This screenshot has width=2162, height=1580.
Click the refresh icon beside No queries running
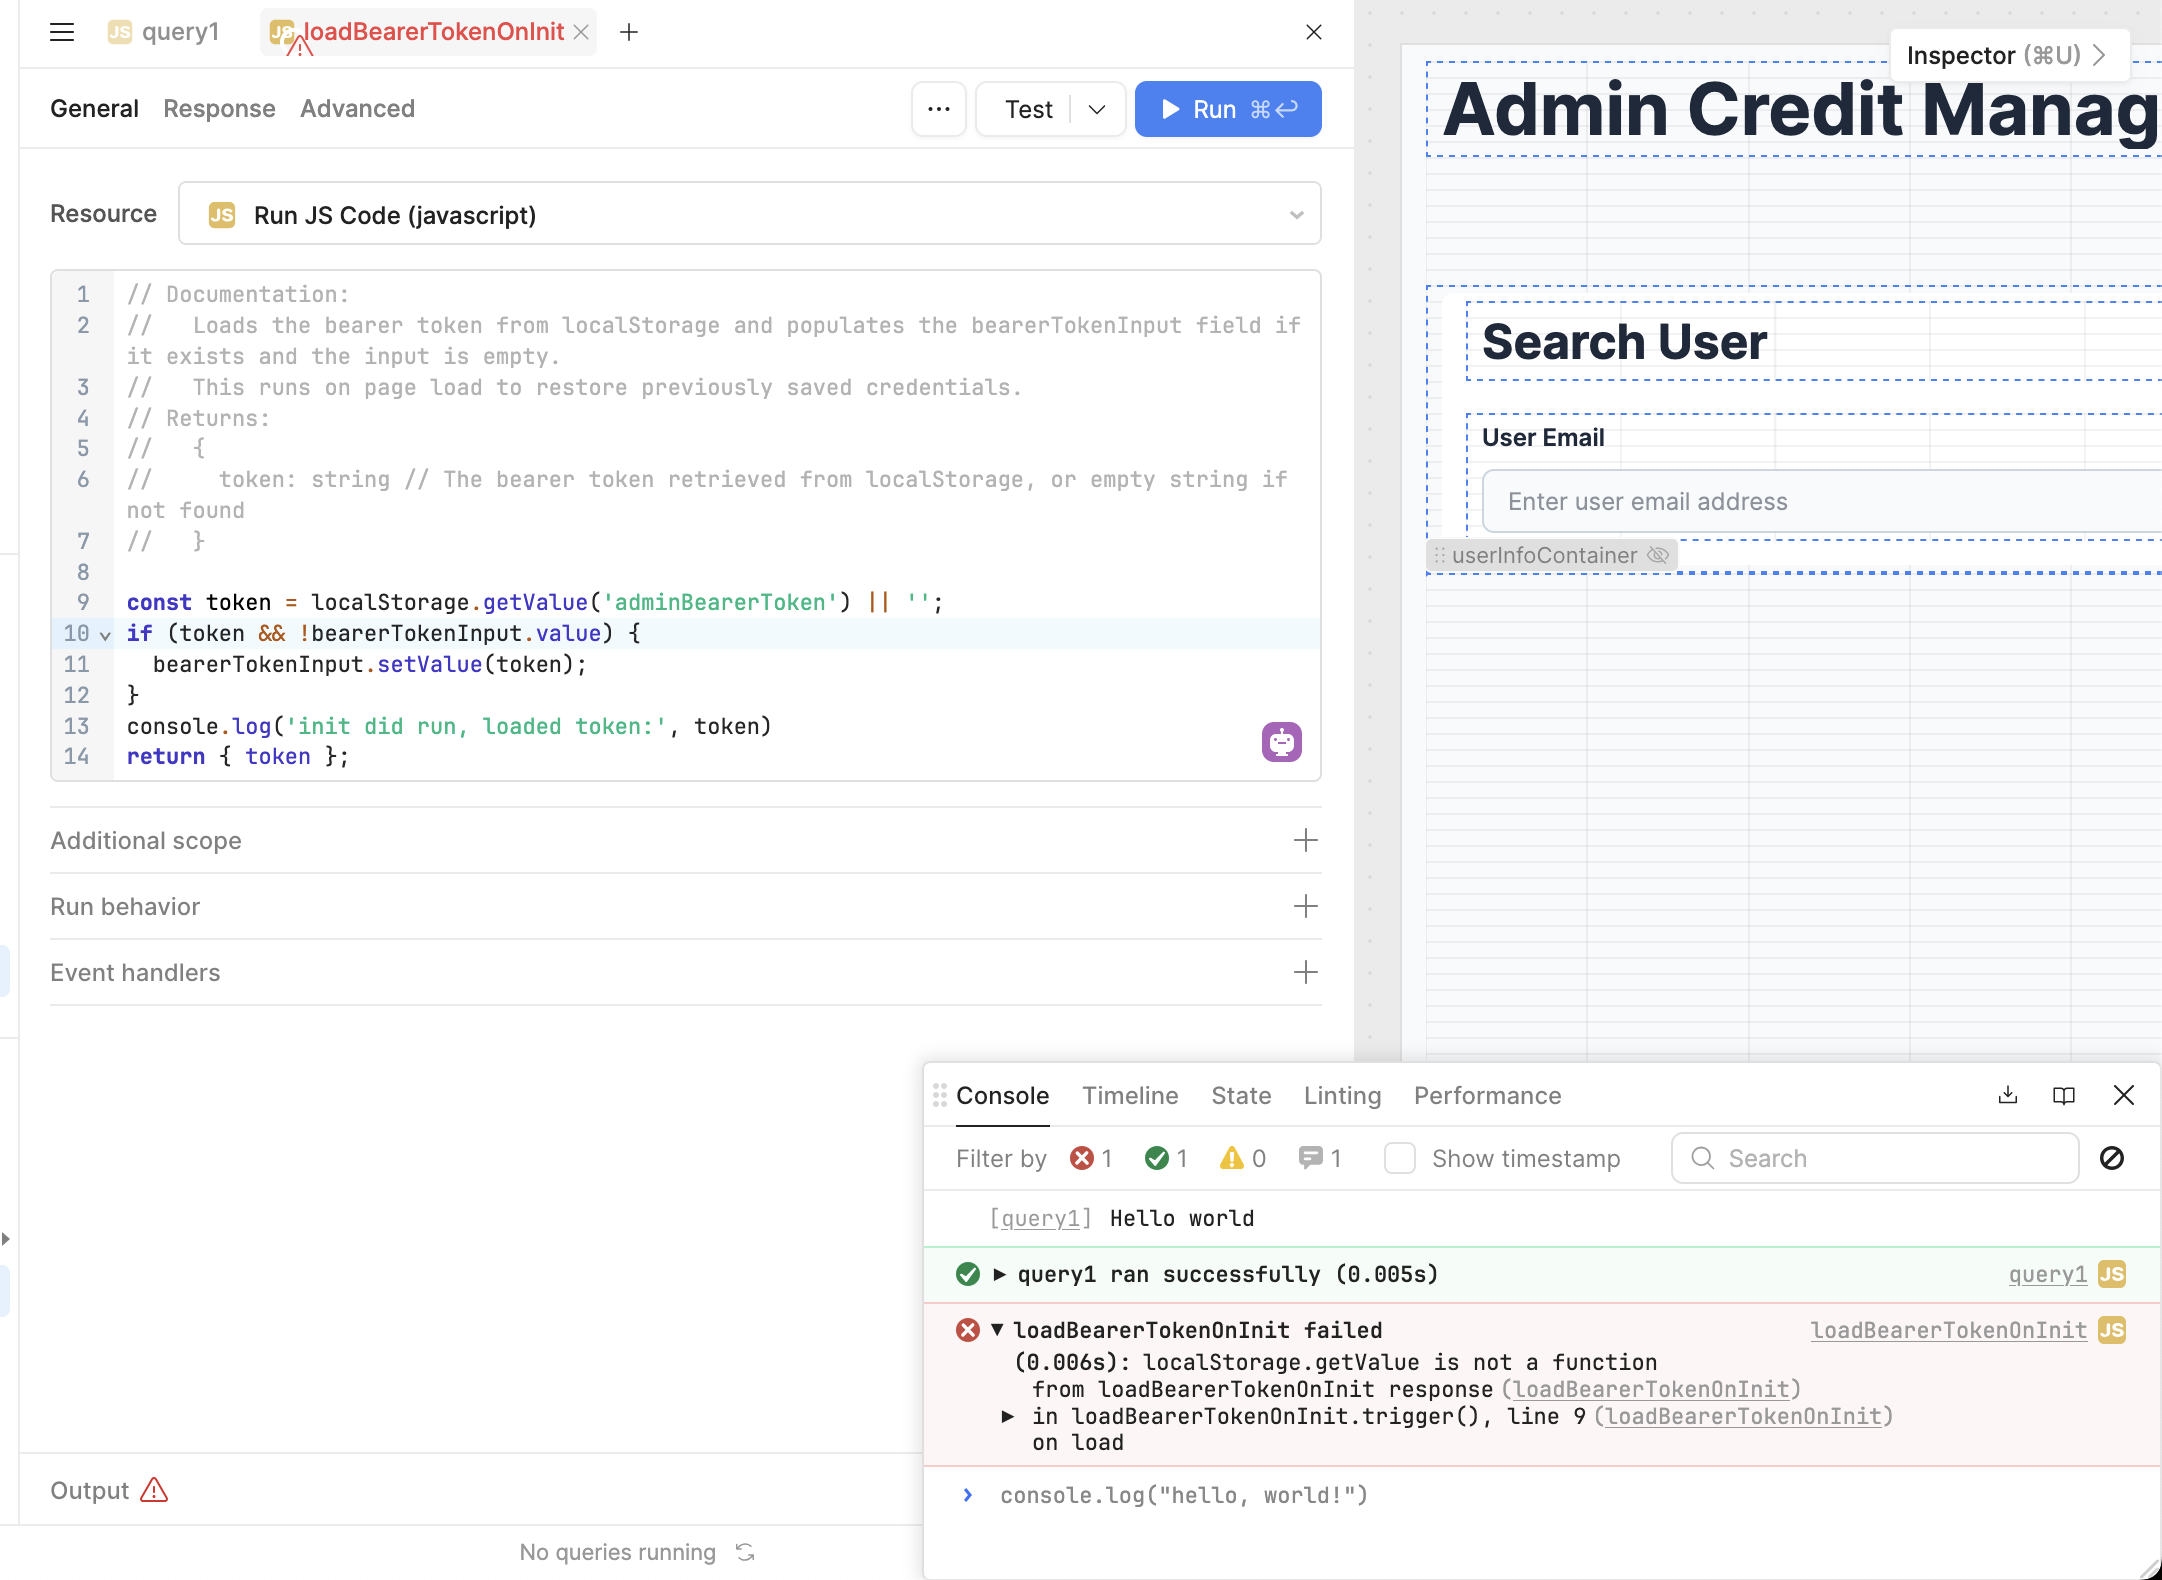click(745, 1552)
